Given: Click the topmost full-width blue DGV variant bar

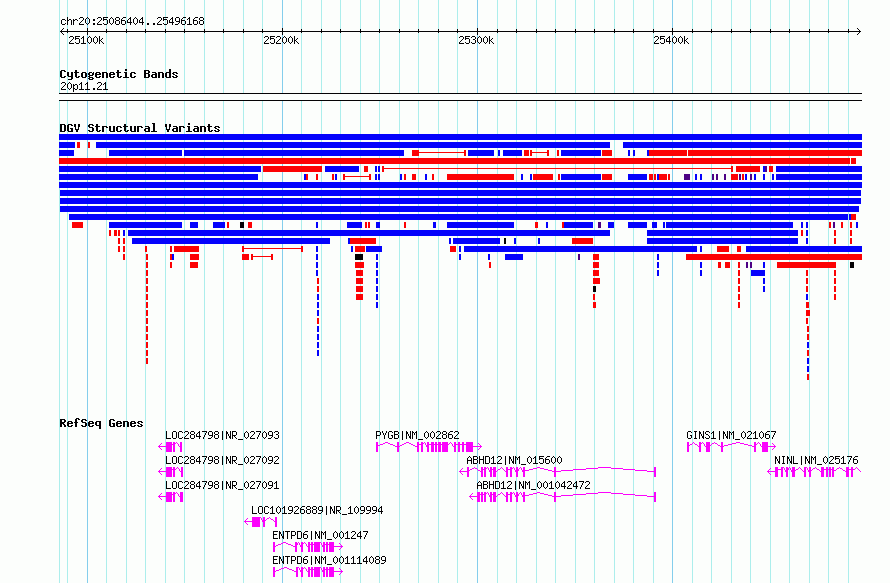Looking at the screenshot, I should pos(460,137).
